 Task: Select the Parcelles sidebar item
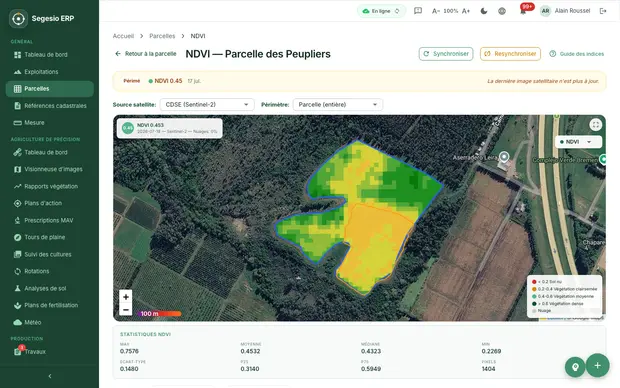tap(49, 89)
